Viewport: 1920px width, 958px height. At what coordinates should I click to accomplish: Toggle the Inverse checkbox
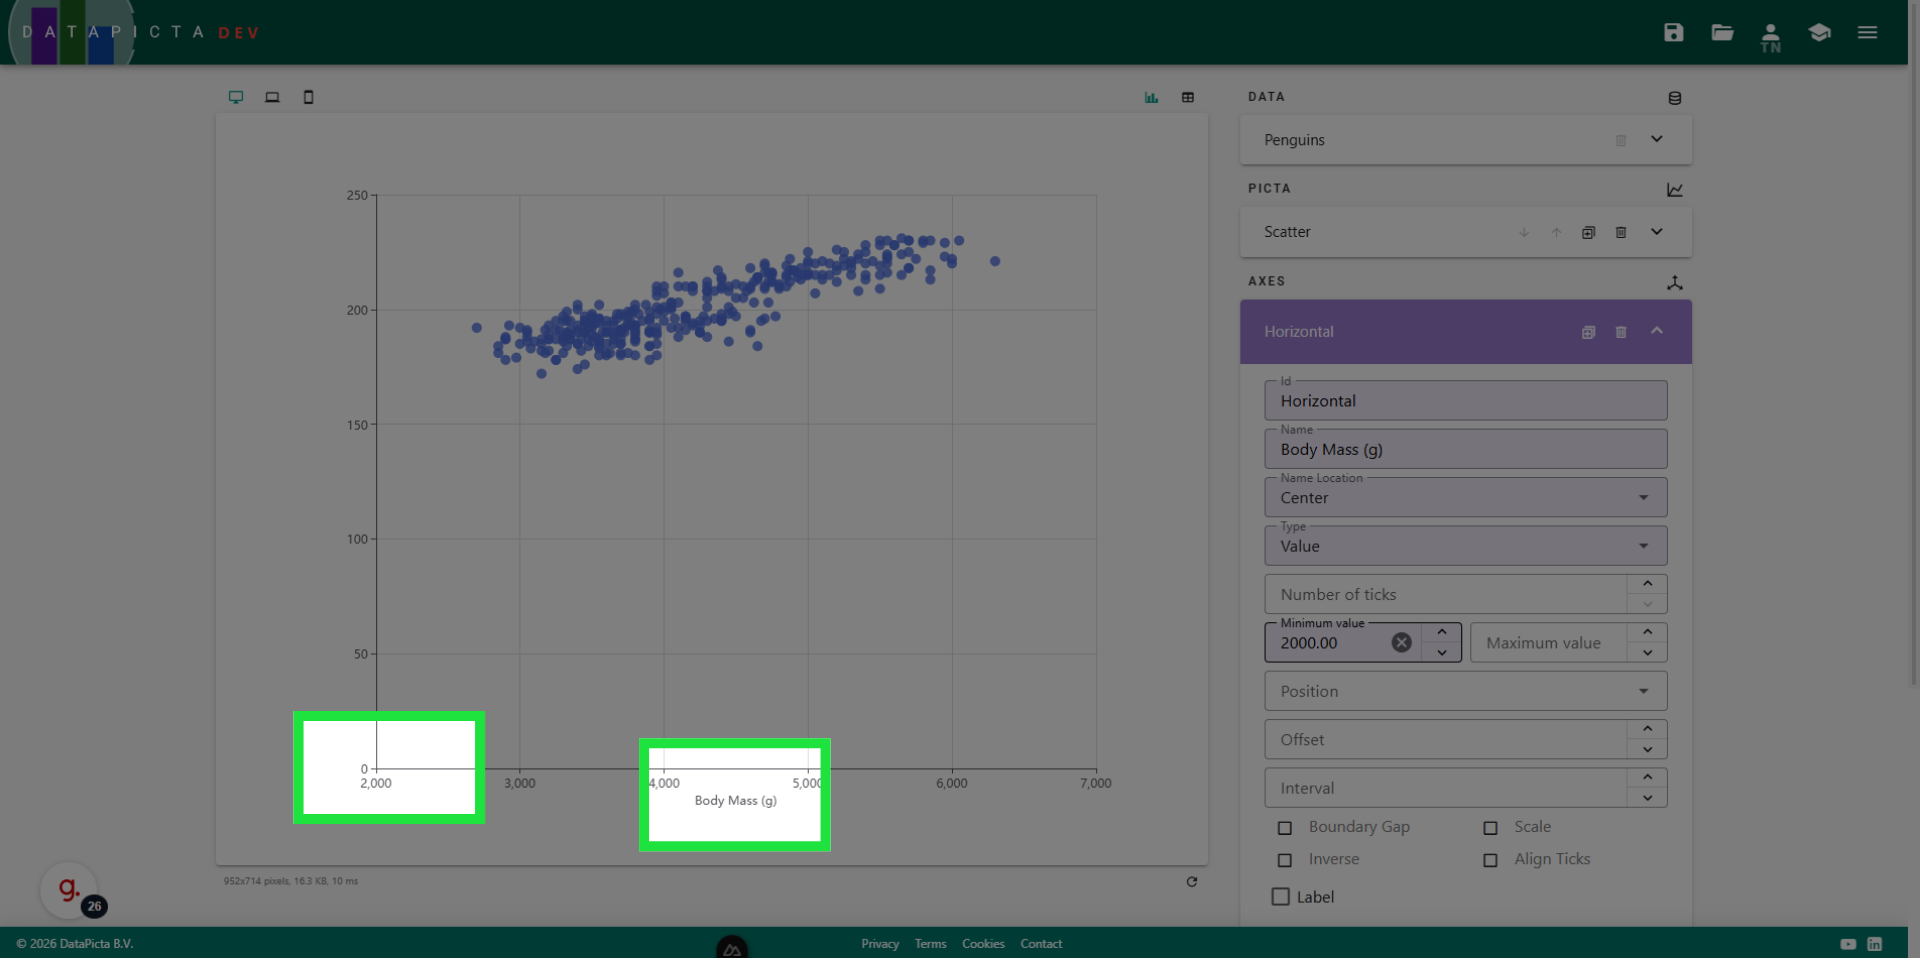[x=1285, y=860]
